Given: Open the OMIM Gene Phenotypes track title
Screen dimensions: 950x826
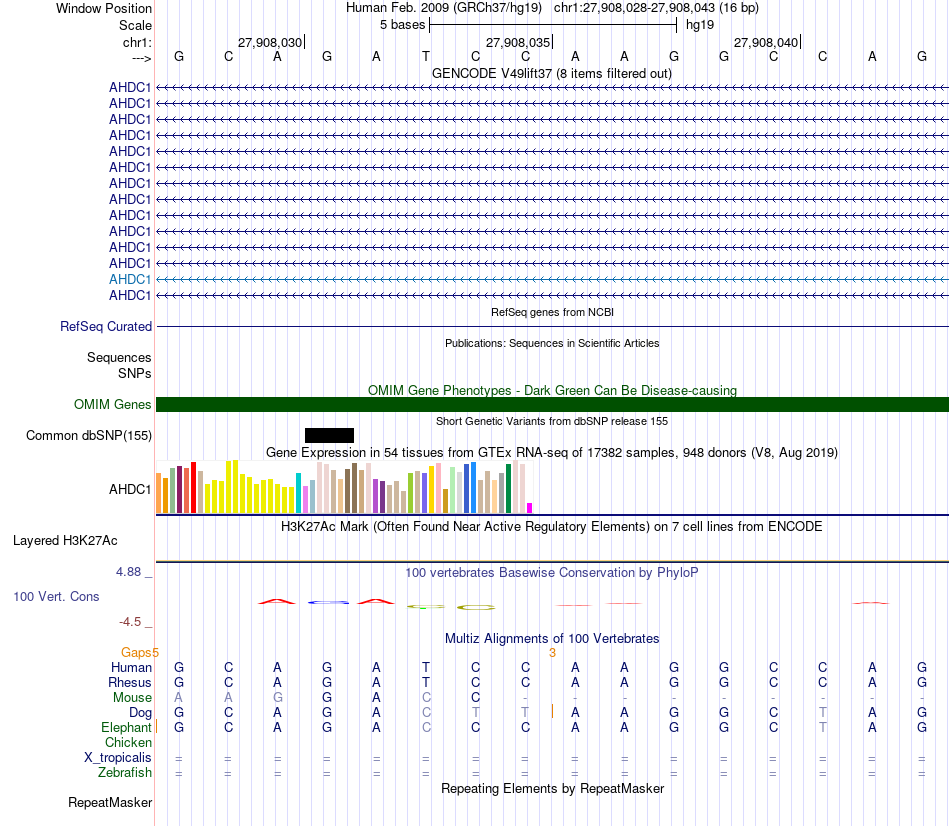Looking at the screenshot, I should [552, 390].
